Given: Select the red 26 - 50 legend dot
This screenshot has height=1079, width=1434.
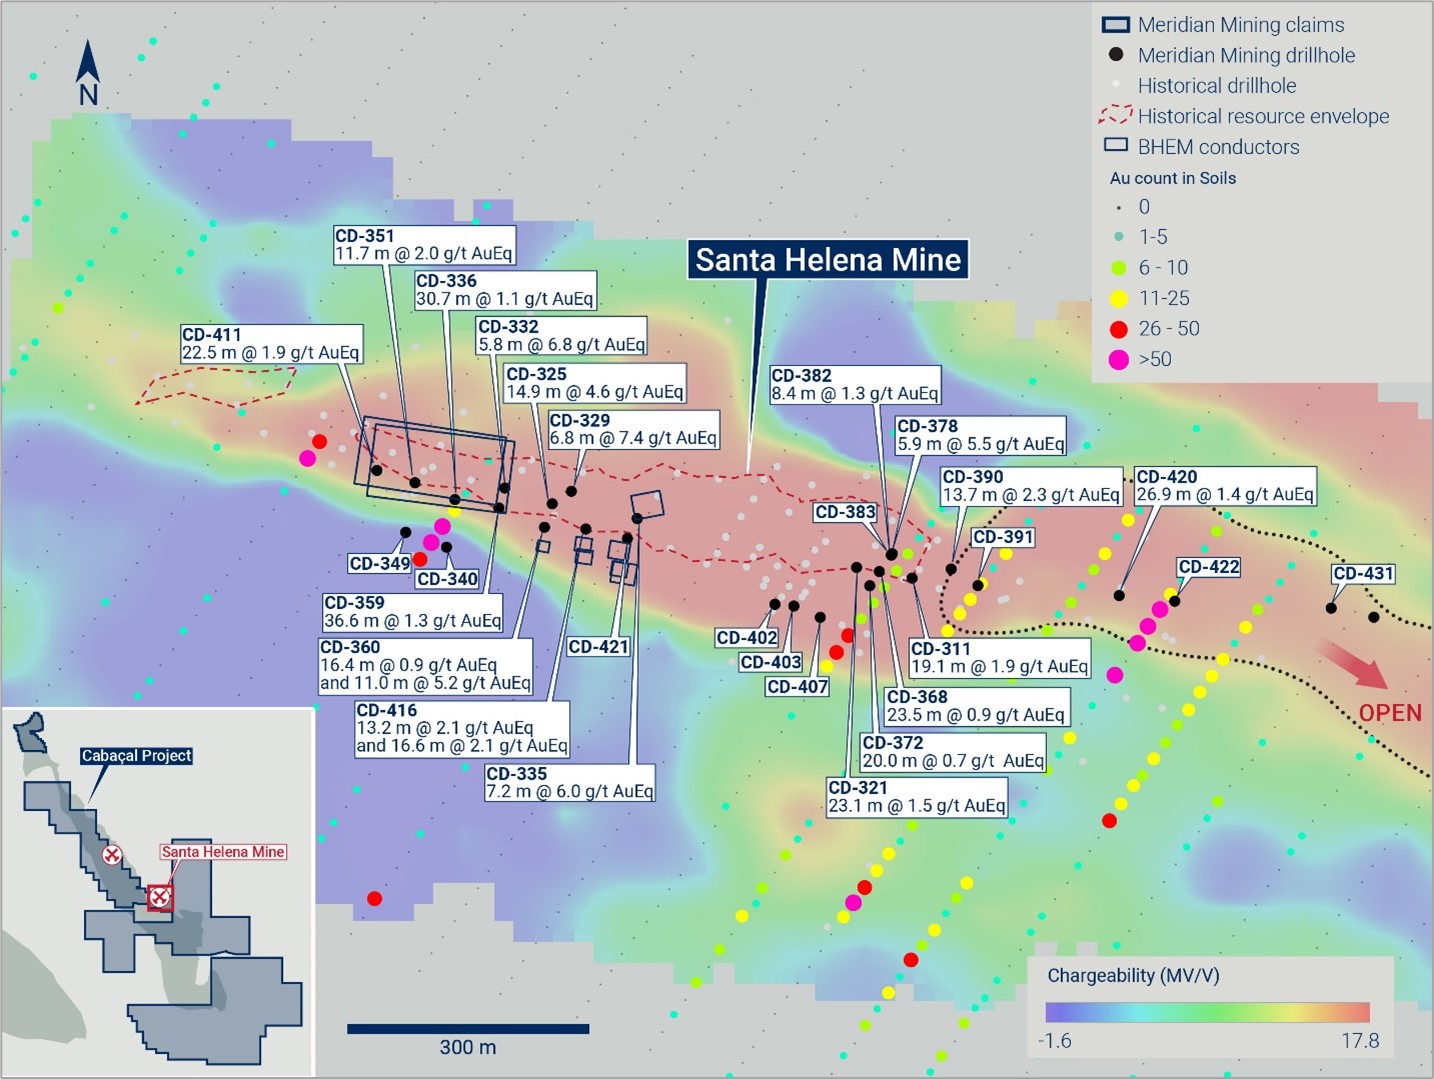Looking at the screenshot, I should 1118,329.
